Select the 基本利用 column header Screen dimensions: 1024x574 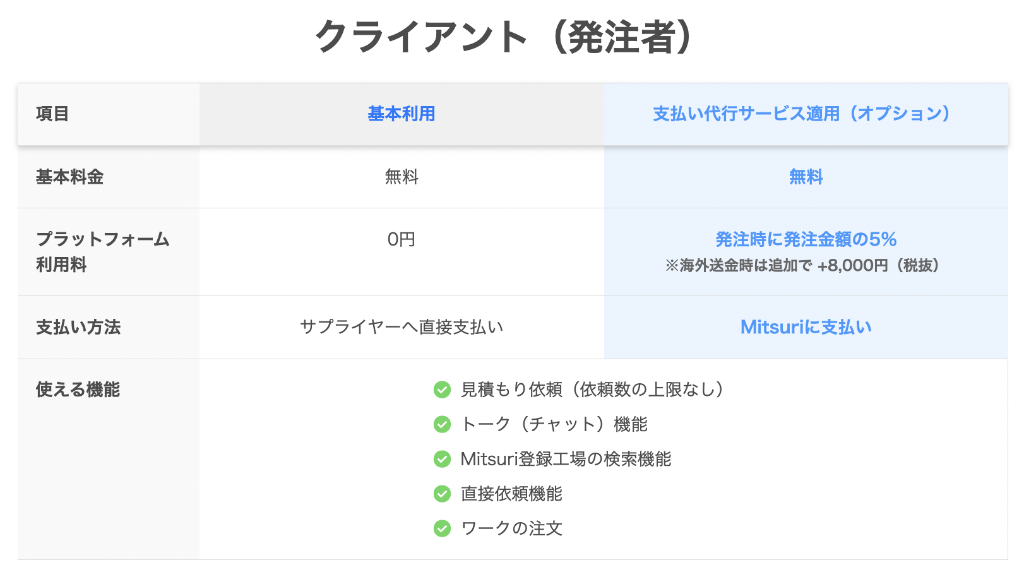[x=402, y=114]
